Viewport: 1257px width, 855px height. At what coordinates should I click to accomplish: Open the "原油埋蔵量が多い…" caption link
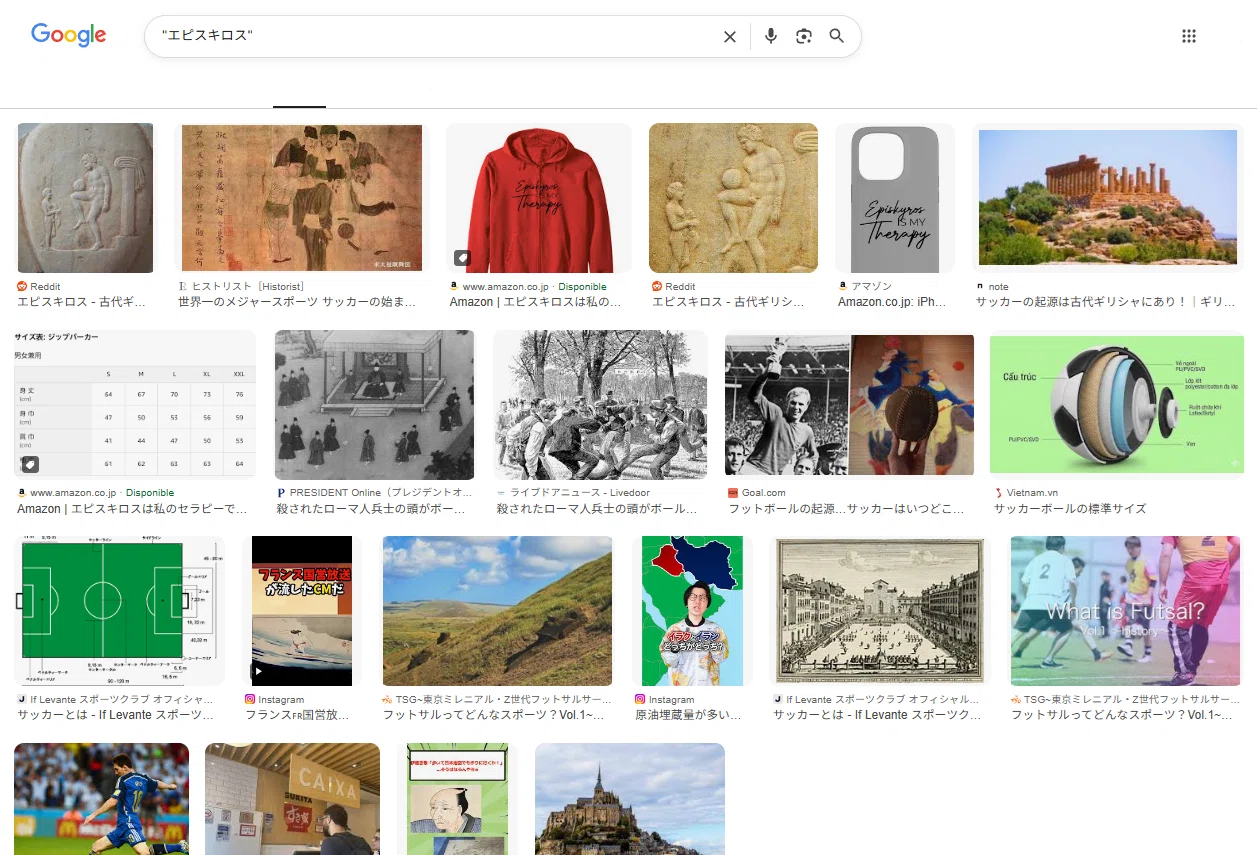click(x=688, y=715)
